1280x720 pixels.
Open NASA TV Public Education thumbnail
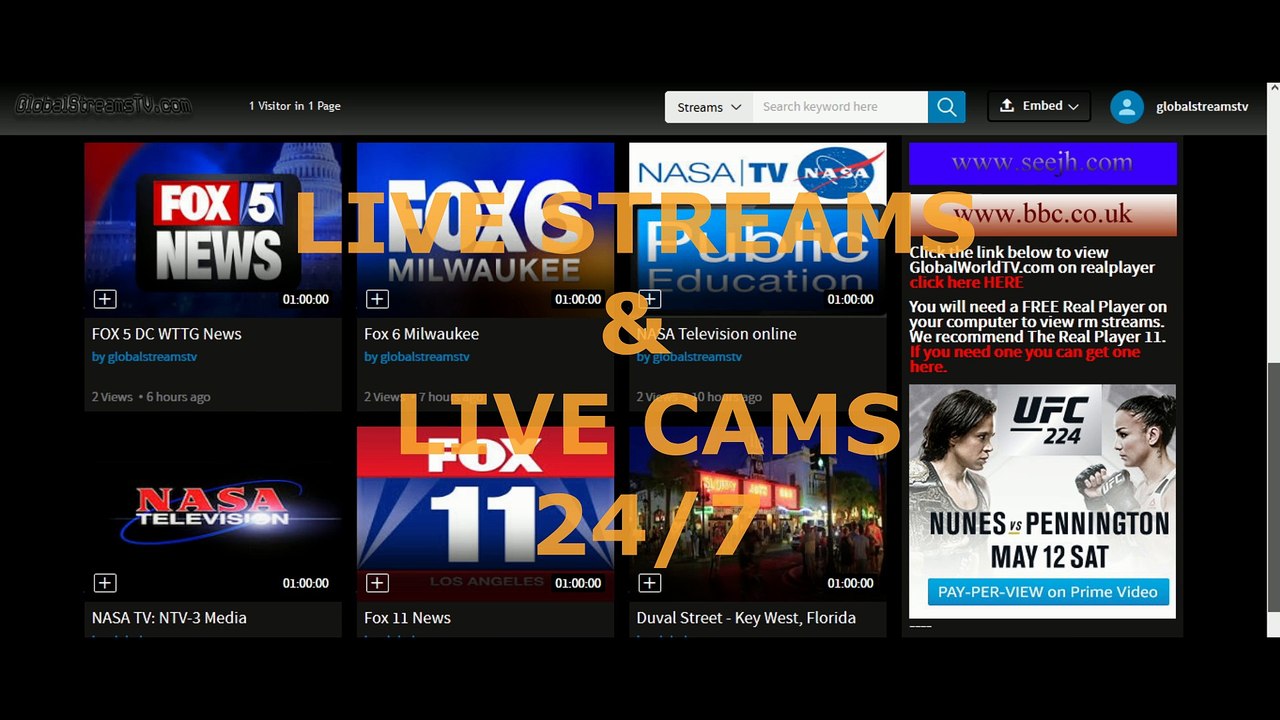tap(757, 230)
